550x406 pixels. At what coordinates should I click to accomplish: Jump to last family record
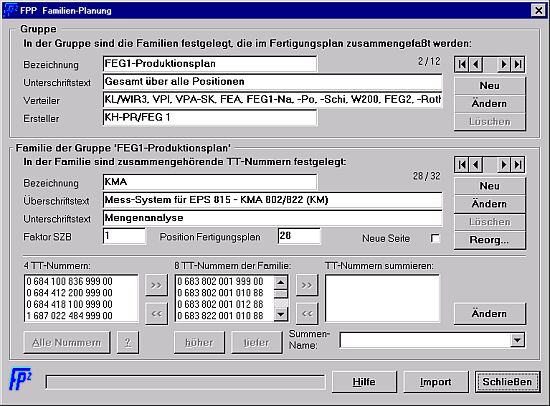518,165
